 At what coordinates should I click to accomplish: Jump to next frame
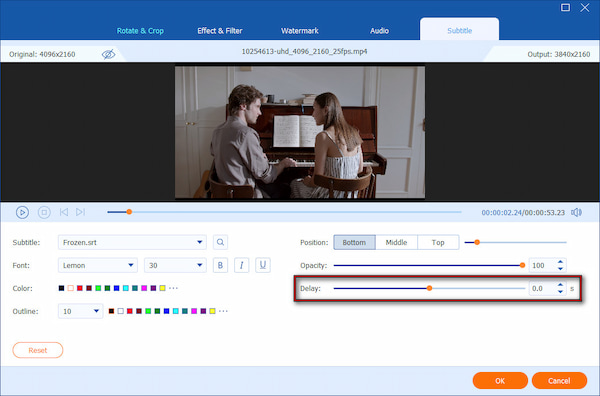click(80, 212)
